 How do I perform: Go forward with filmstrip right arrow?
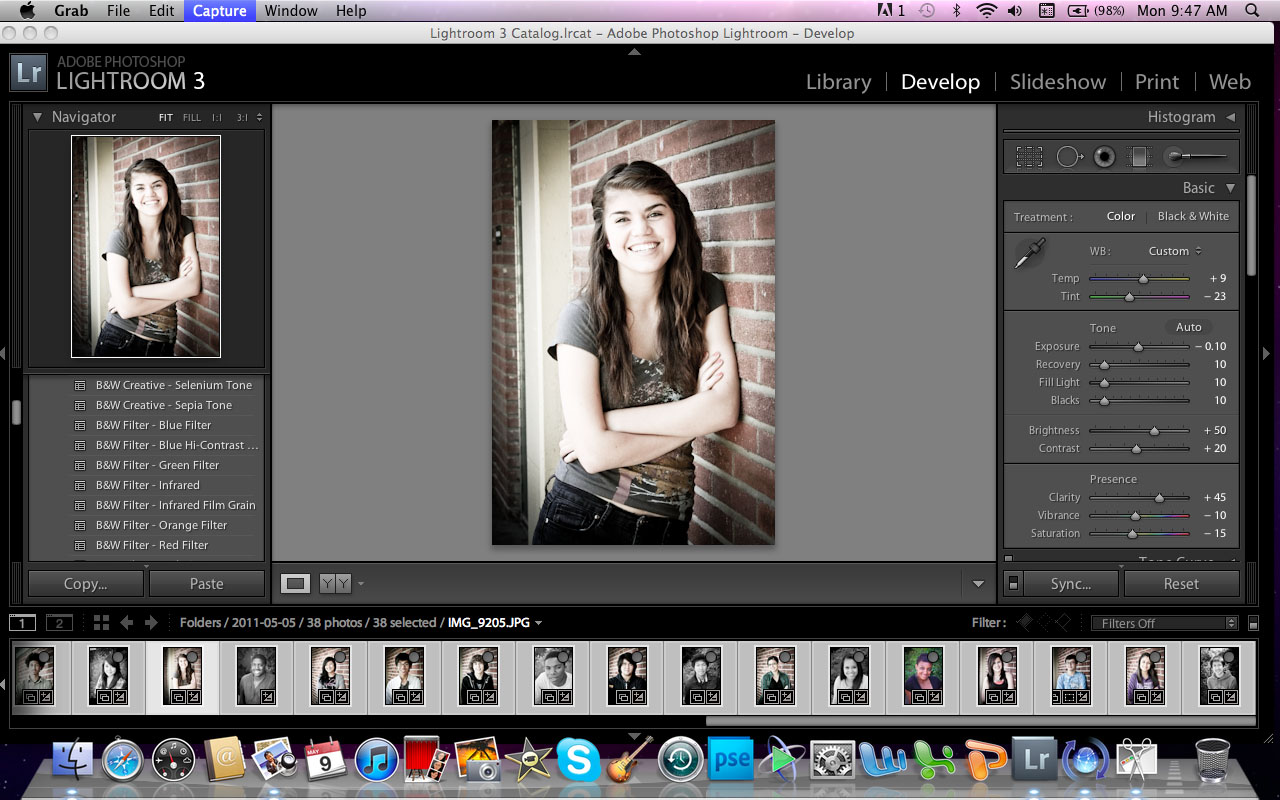coord(151,622)
